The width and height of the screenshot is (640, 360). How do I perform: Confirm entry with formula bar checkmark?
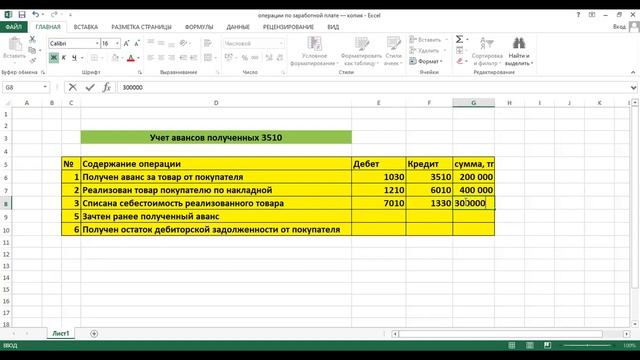pyautogui.click(x=90, y=87)
